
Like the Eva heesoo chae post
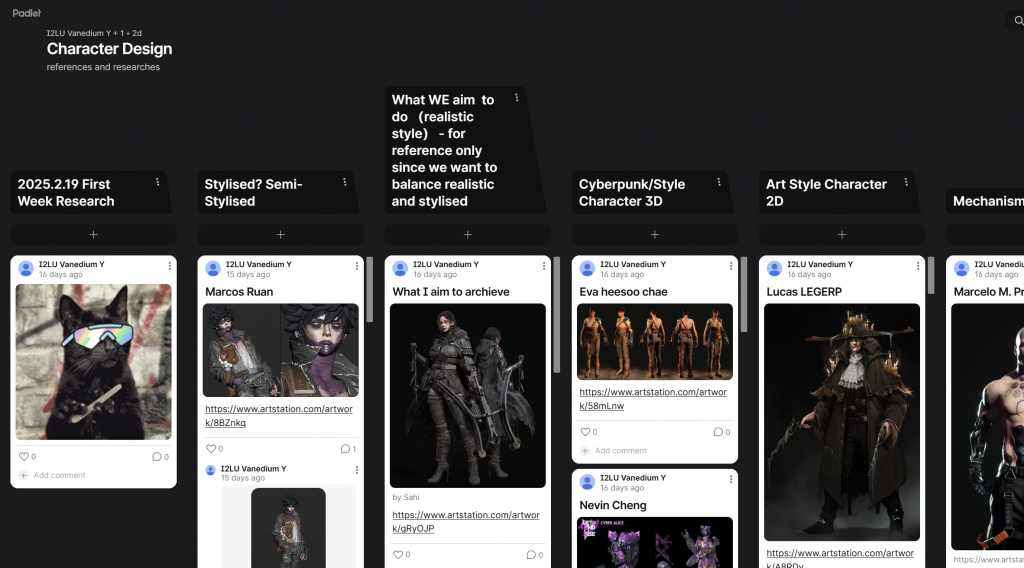coord(585,432)
